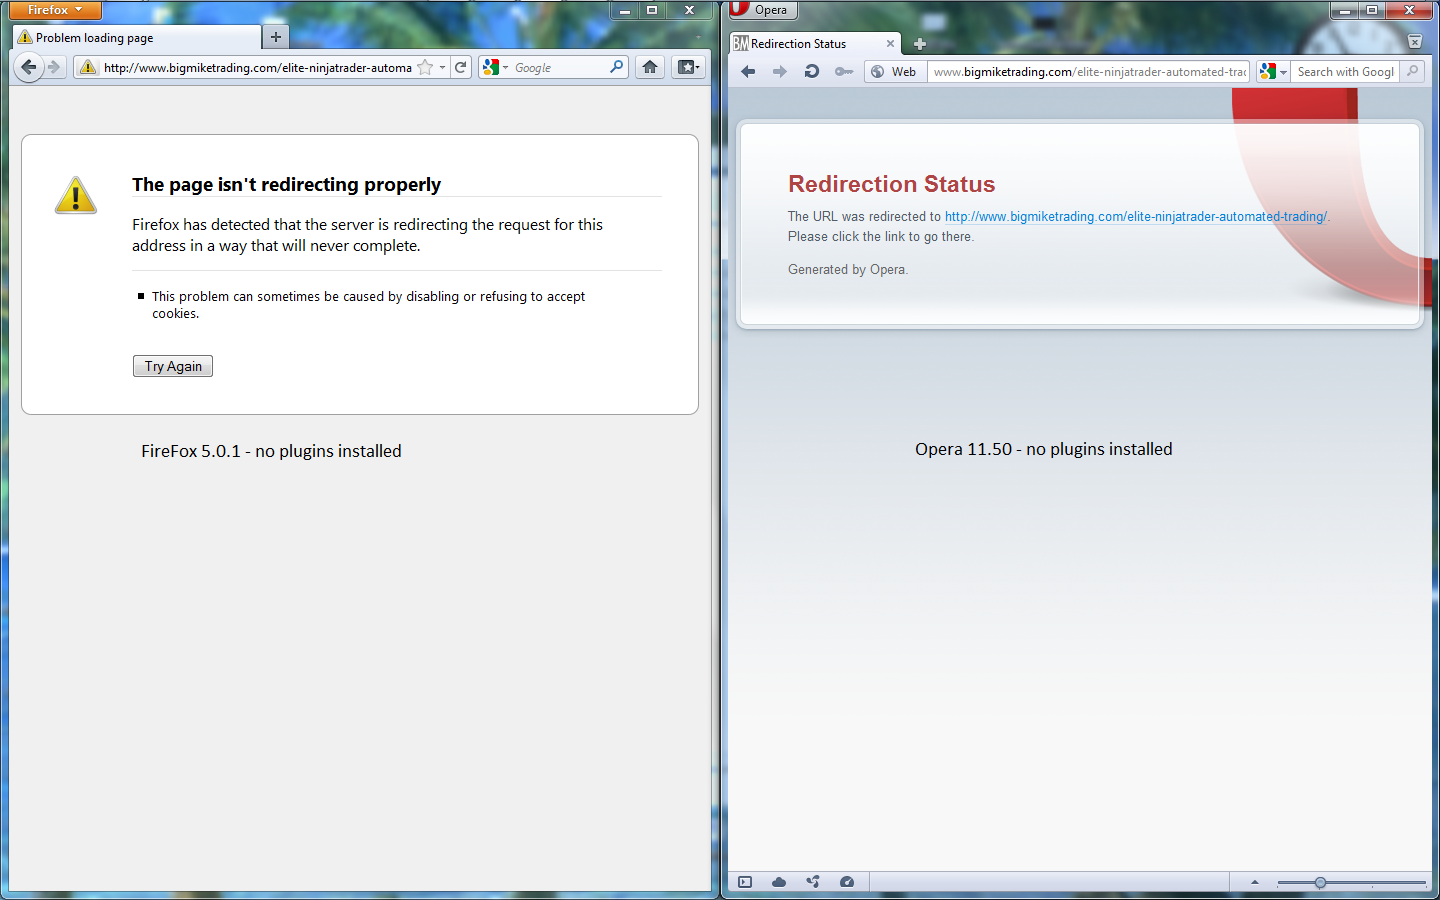Click the Try Again button

pyautogui.click(x=173, y=366)
